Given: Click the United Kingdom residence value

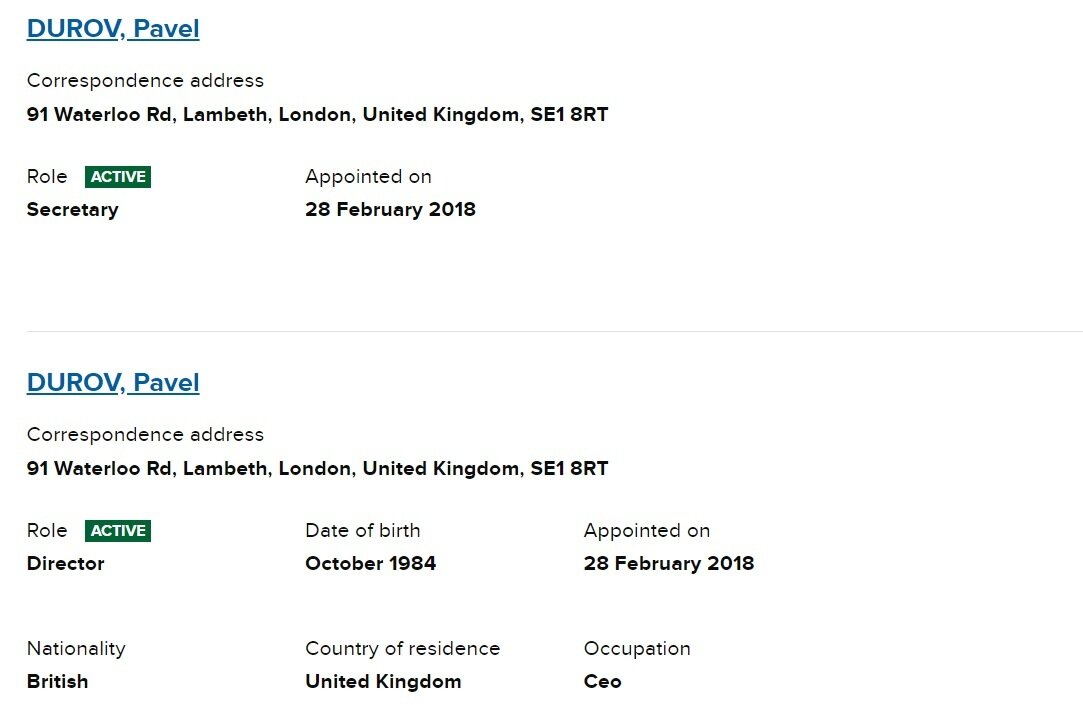Looking at the screenshot, I should click(x=383, y=682).
